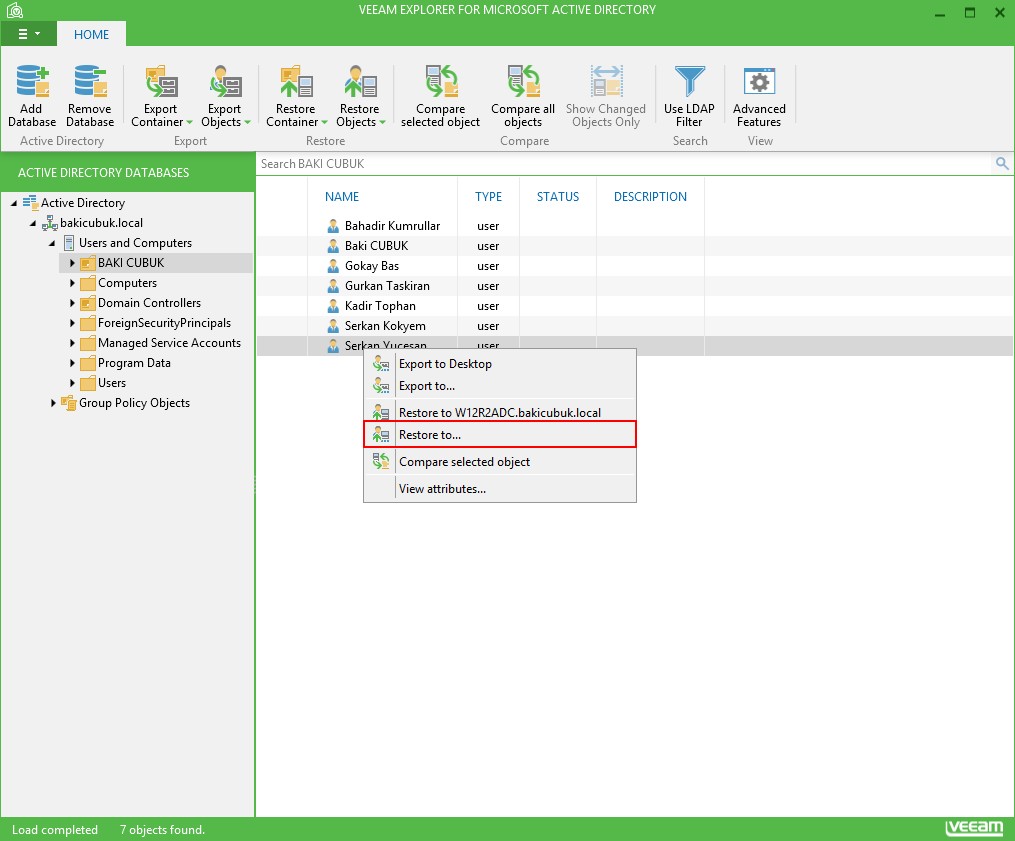Screen dimensions: 1015x841
Task: Select the Program Data tree item
Action: coord(134,363)
